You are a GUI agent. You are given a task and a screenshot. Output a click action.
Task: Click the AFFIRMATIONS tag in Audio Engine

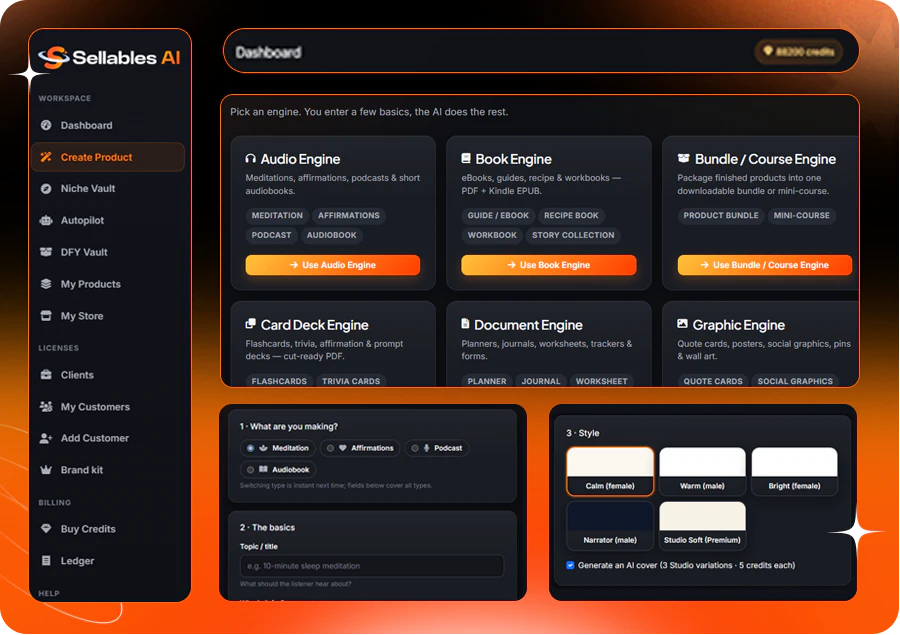(348, 215)
